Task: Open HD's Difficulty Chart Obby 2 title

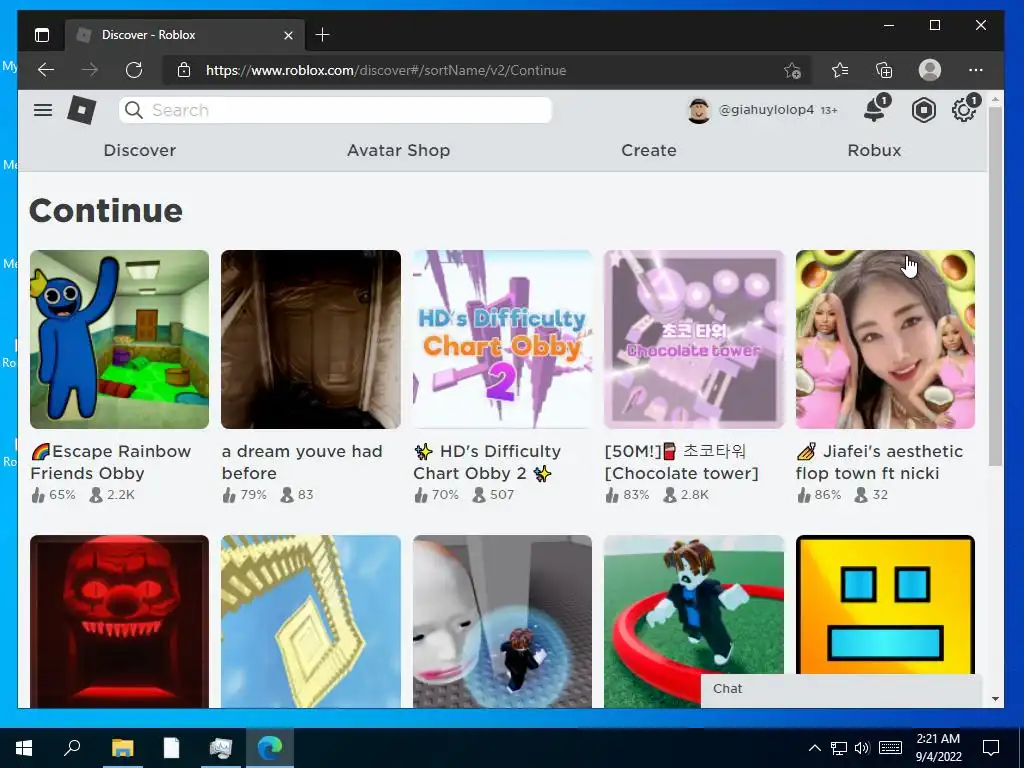Action: 487,462
